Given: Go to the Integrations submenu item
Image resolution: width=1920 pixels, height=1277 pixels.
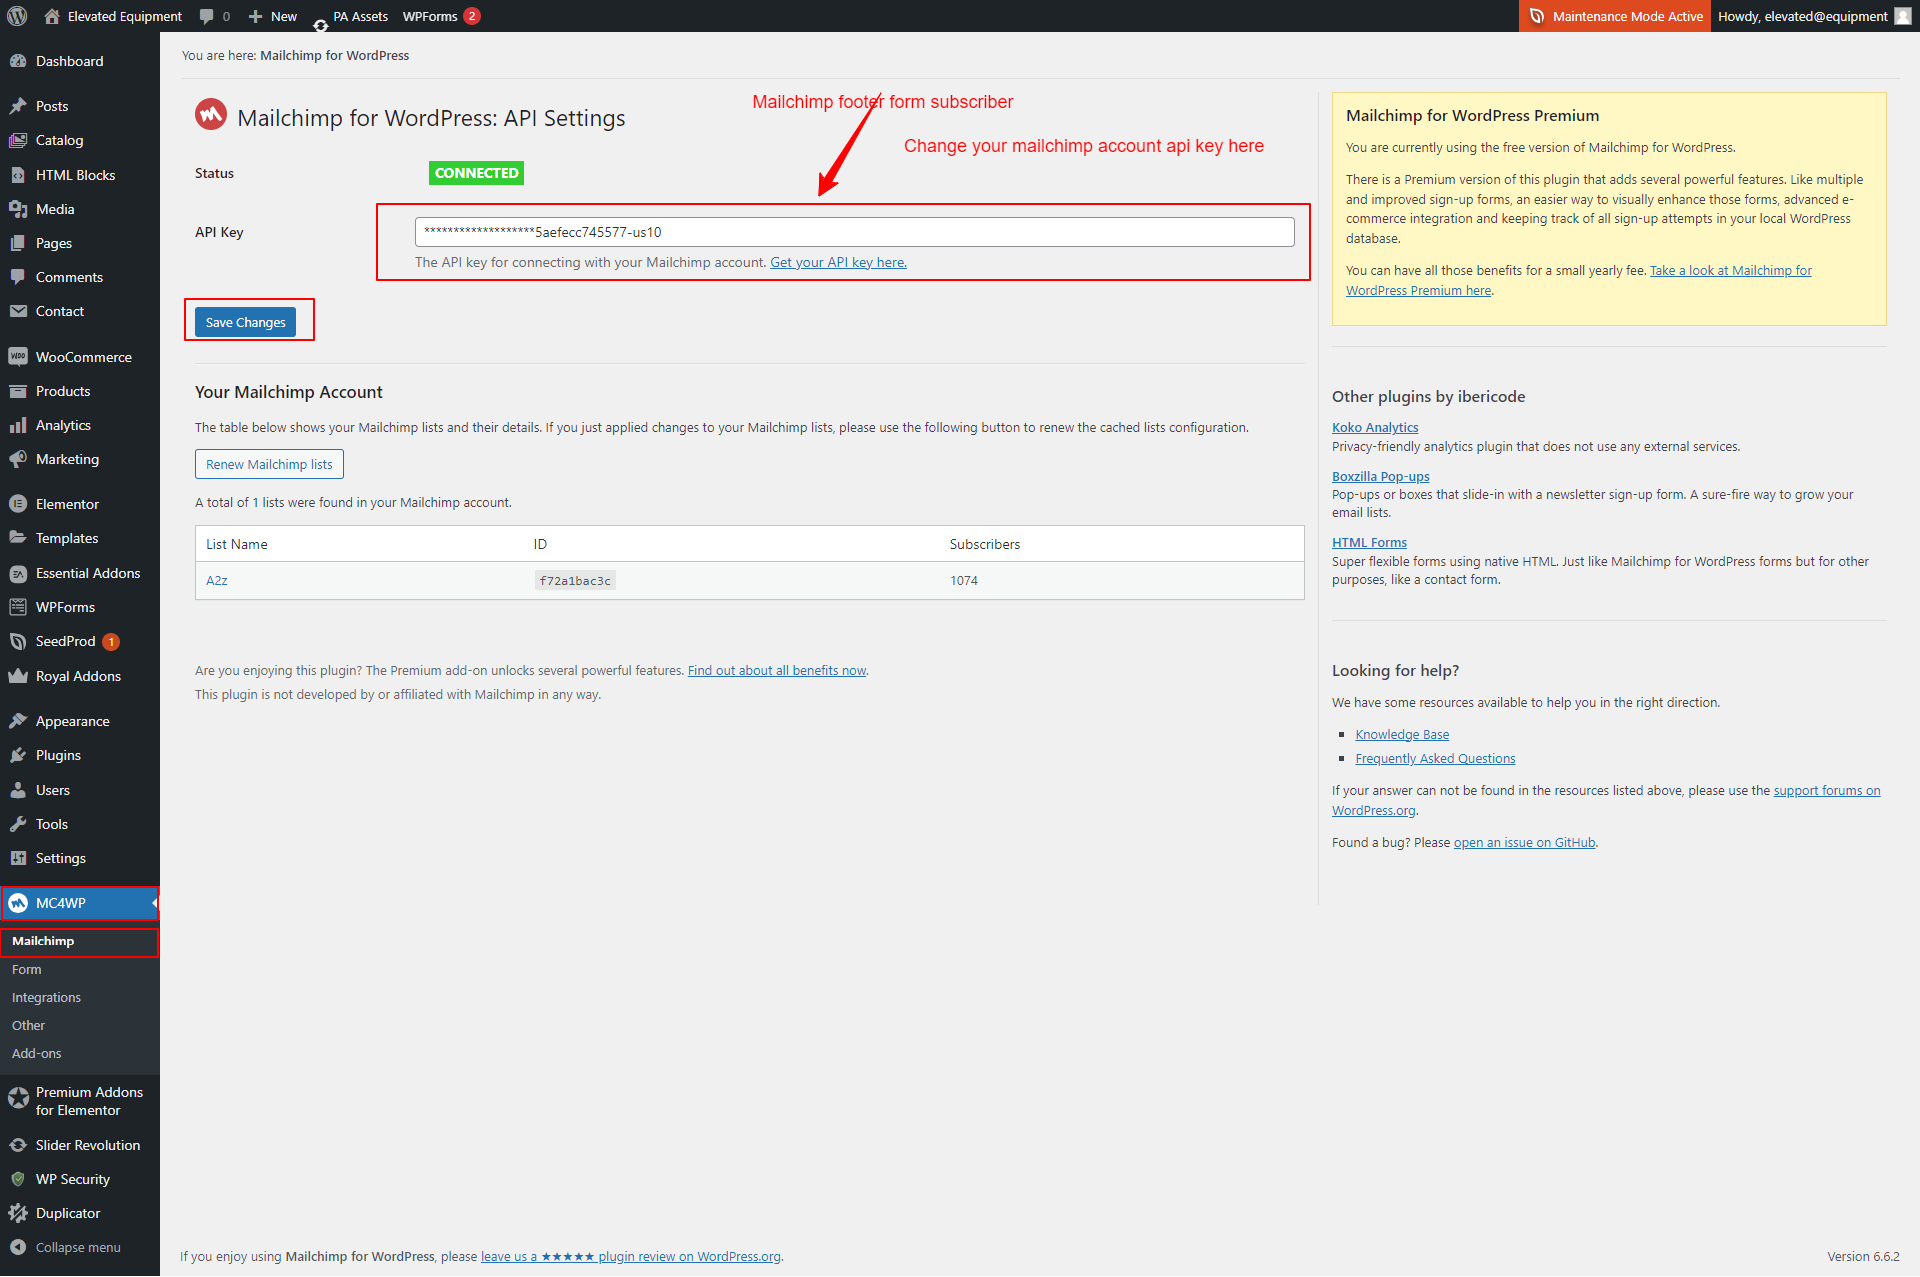Looking at the screenshot, I should (46, 997).
